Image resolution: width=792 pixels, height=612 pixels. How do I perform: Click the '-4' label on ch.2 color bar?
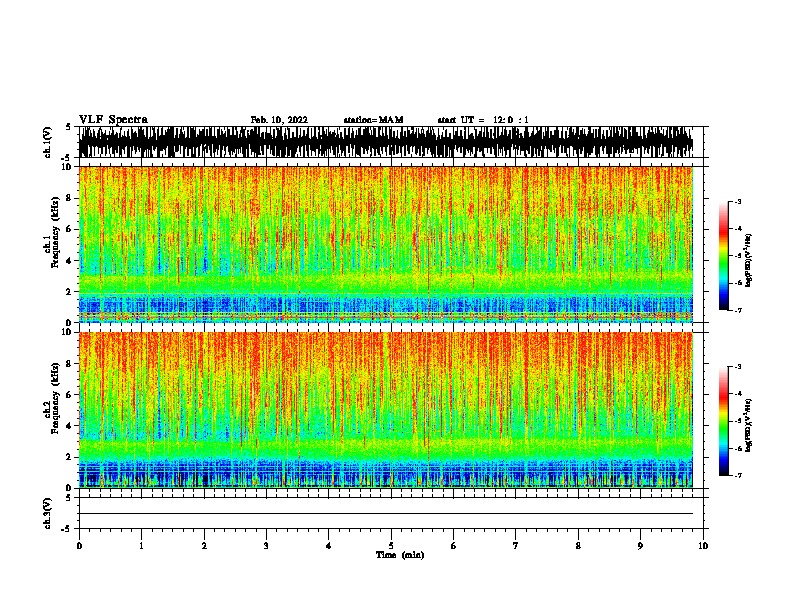[x=738, y=394]
